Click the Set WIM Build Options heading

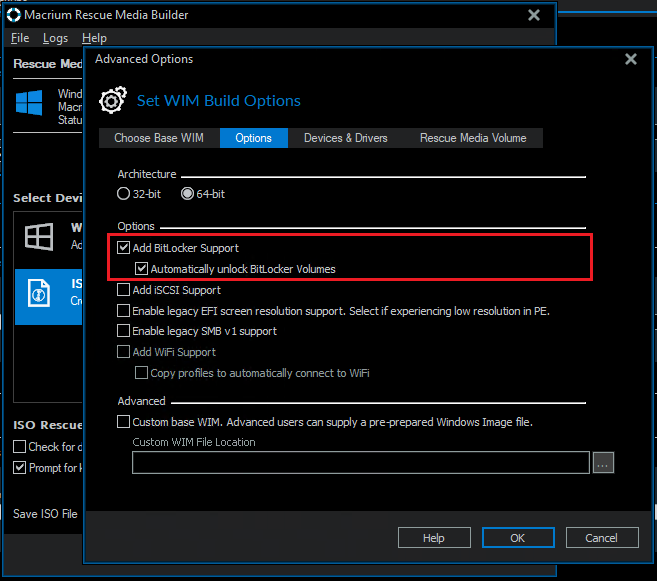219,101
